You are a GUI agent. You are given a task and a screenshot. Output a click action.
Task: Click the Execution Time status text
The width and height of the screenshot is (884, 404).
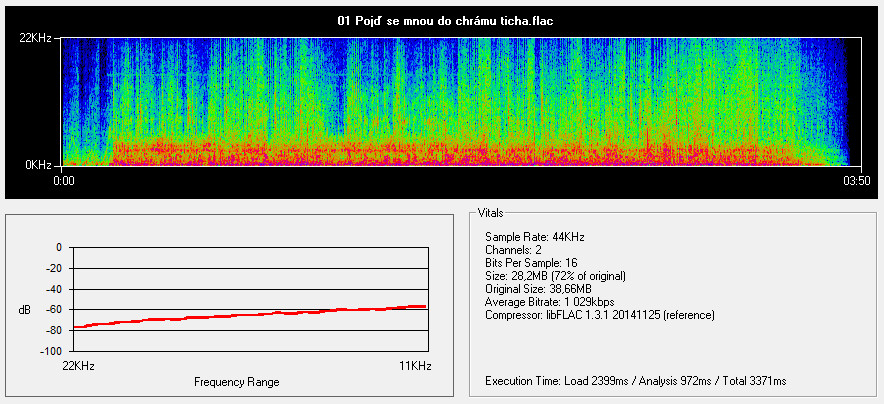635,381
